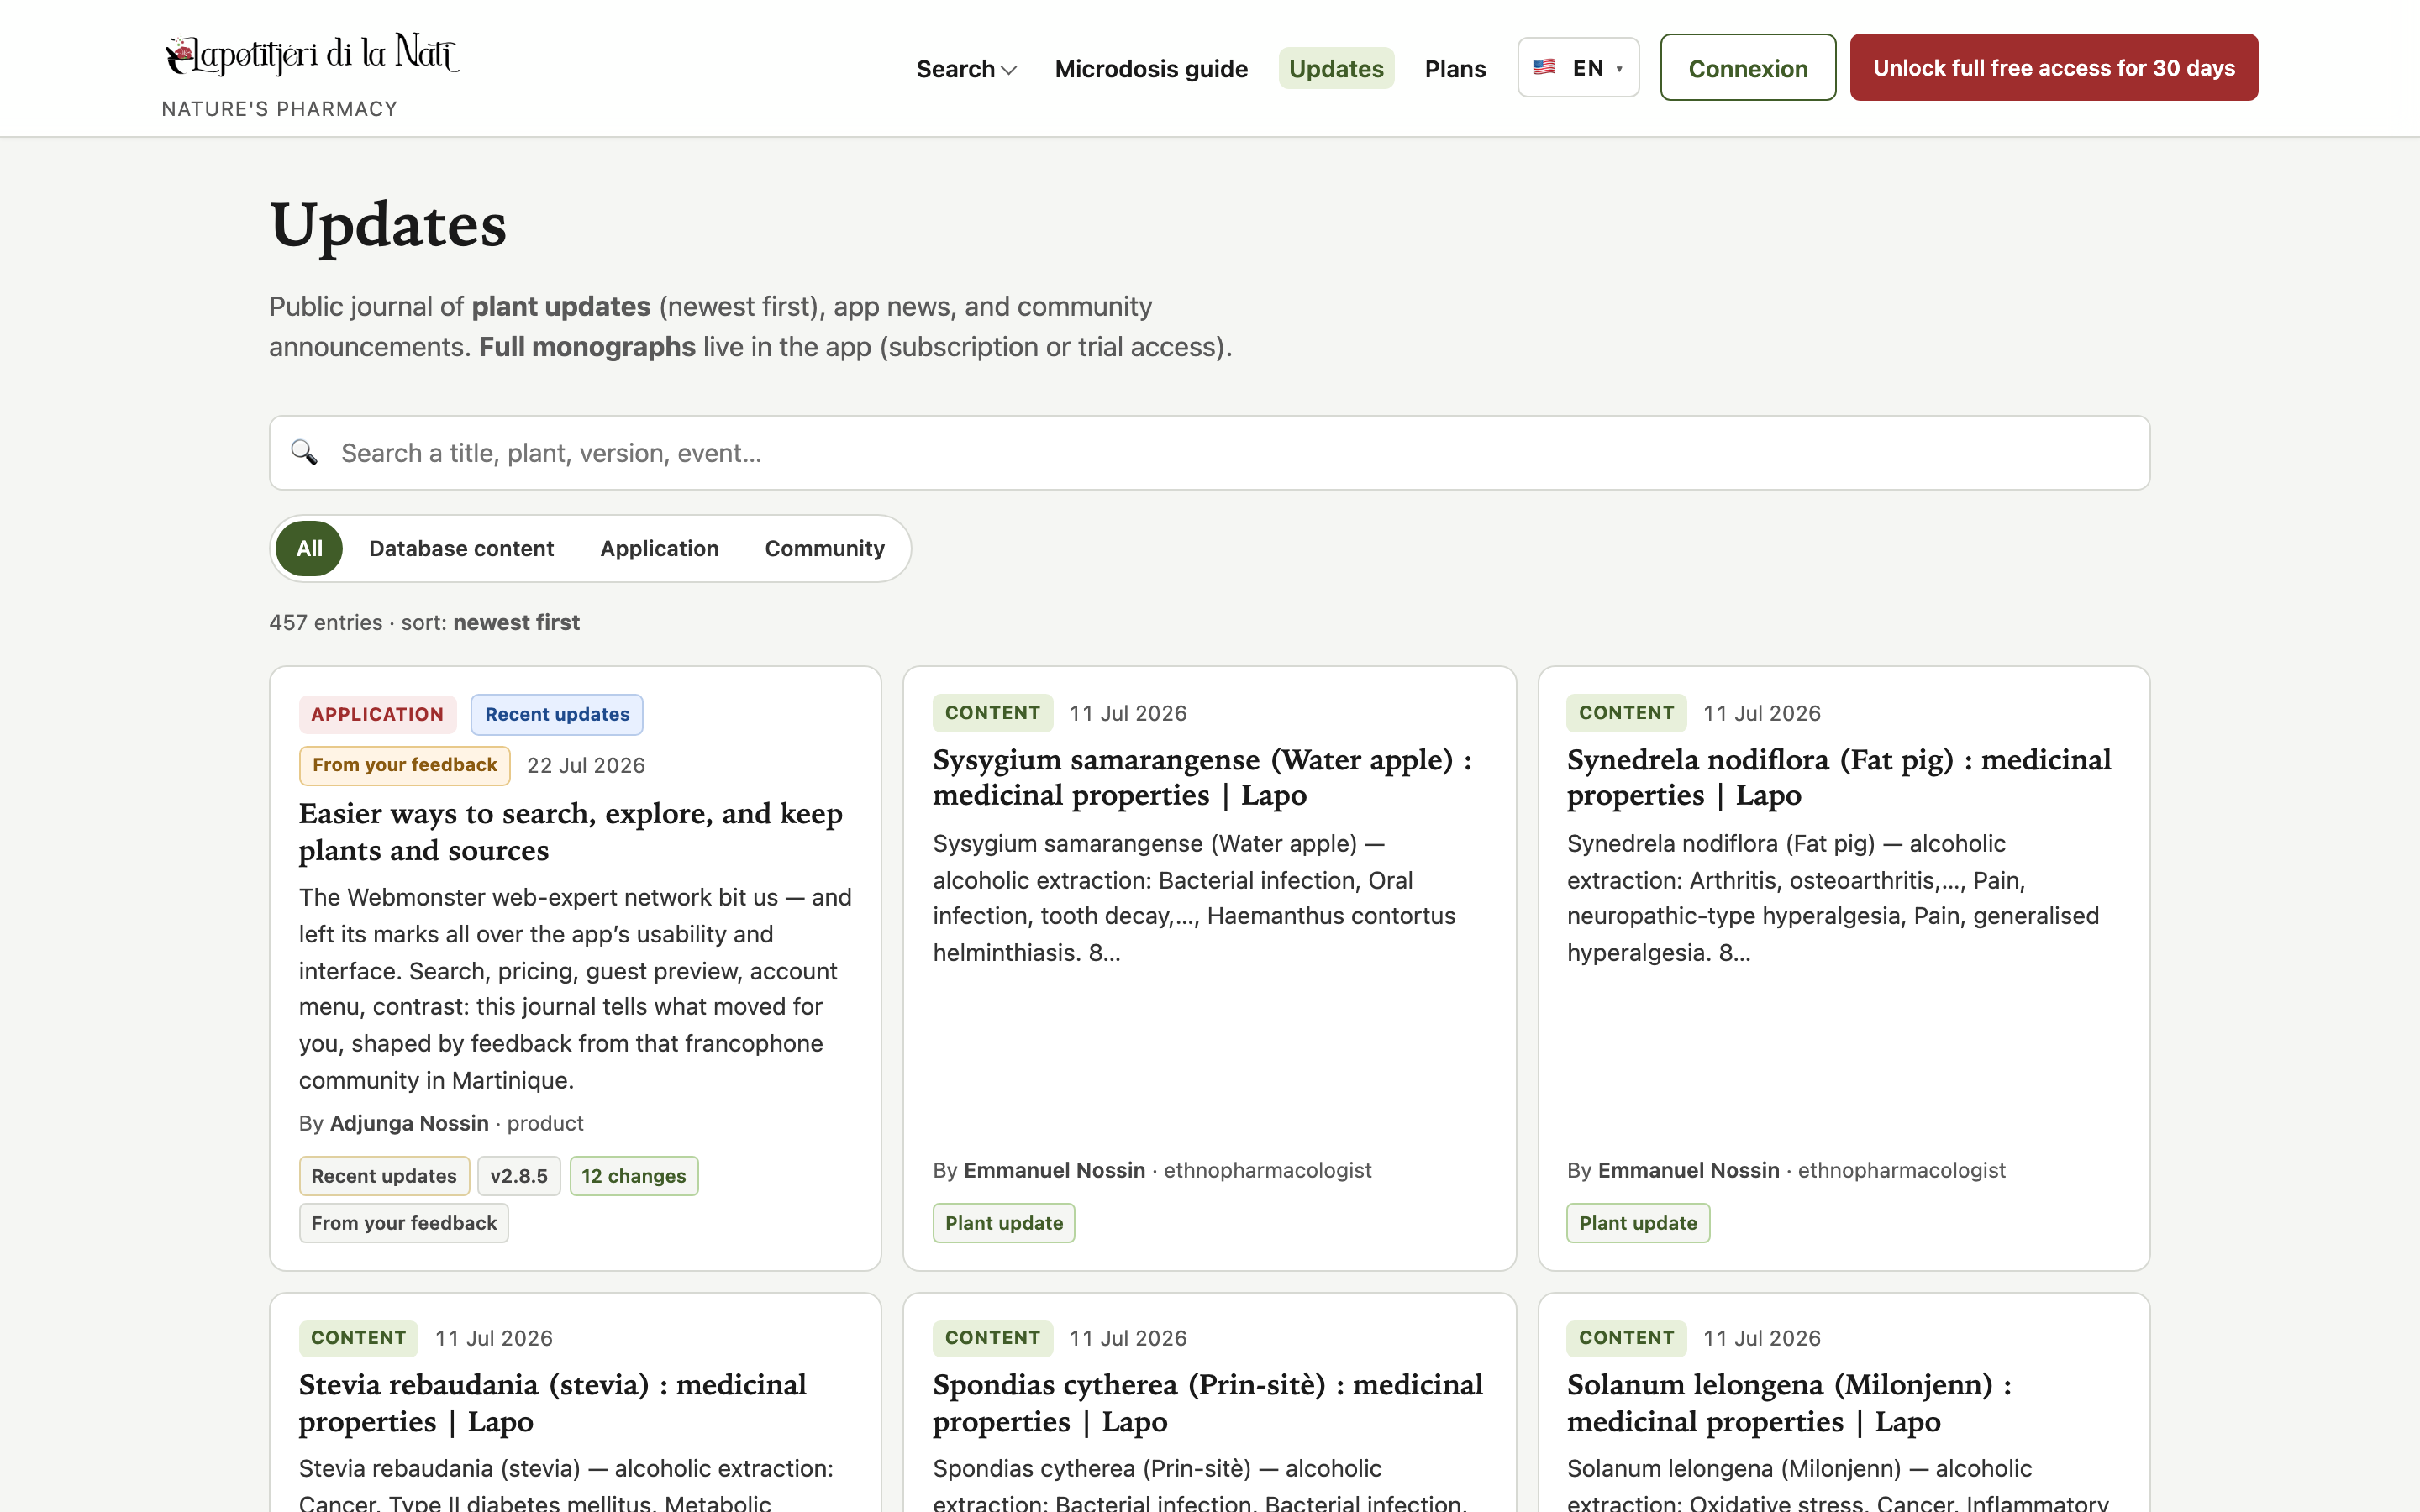This screenshot has width=2420, height=1512.
Task: Click the Connexion button
Action: [1748, 67]
